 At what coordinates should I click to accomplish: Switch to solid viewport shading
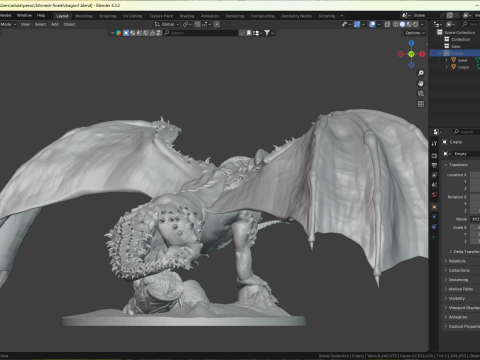[402, 24]
